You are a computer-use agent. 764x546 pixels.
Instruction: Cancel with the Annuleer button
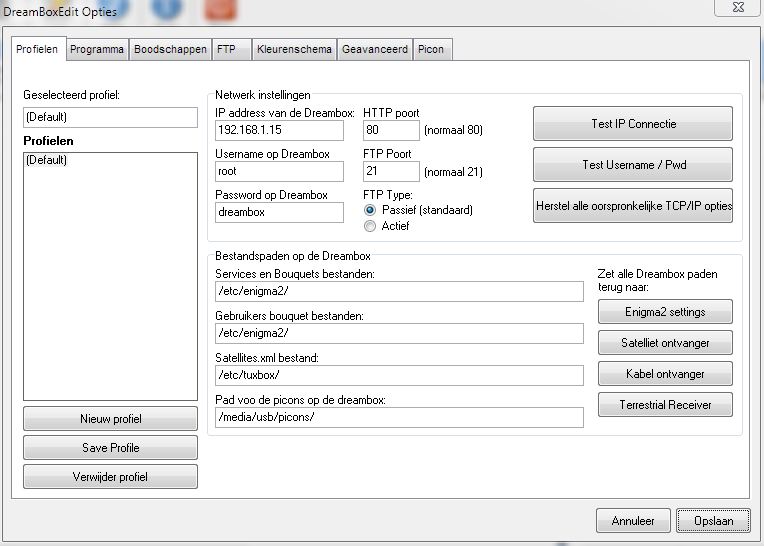633,521
